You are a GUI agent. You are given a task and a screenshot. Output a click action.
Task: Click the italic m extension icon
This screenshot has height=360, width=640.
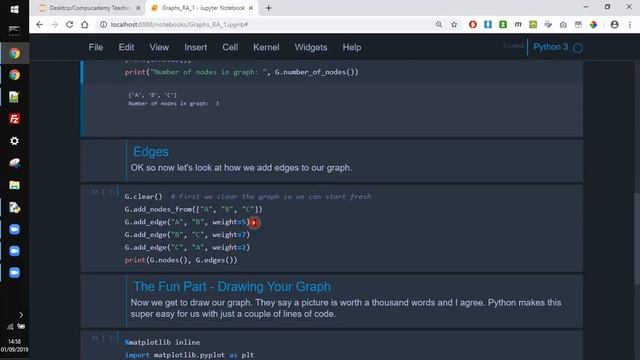point(518,24)
